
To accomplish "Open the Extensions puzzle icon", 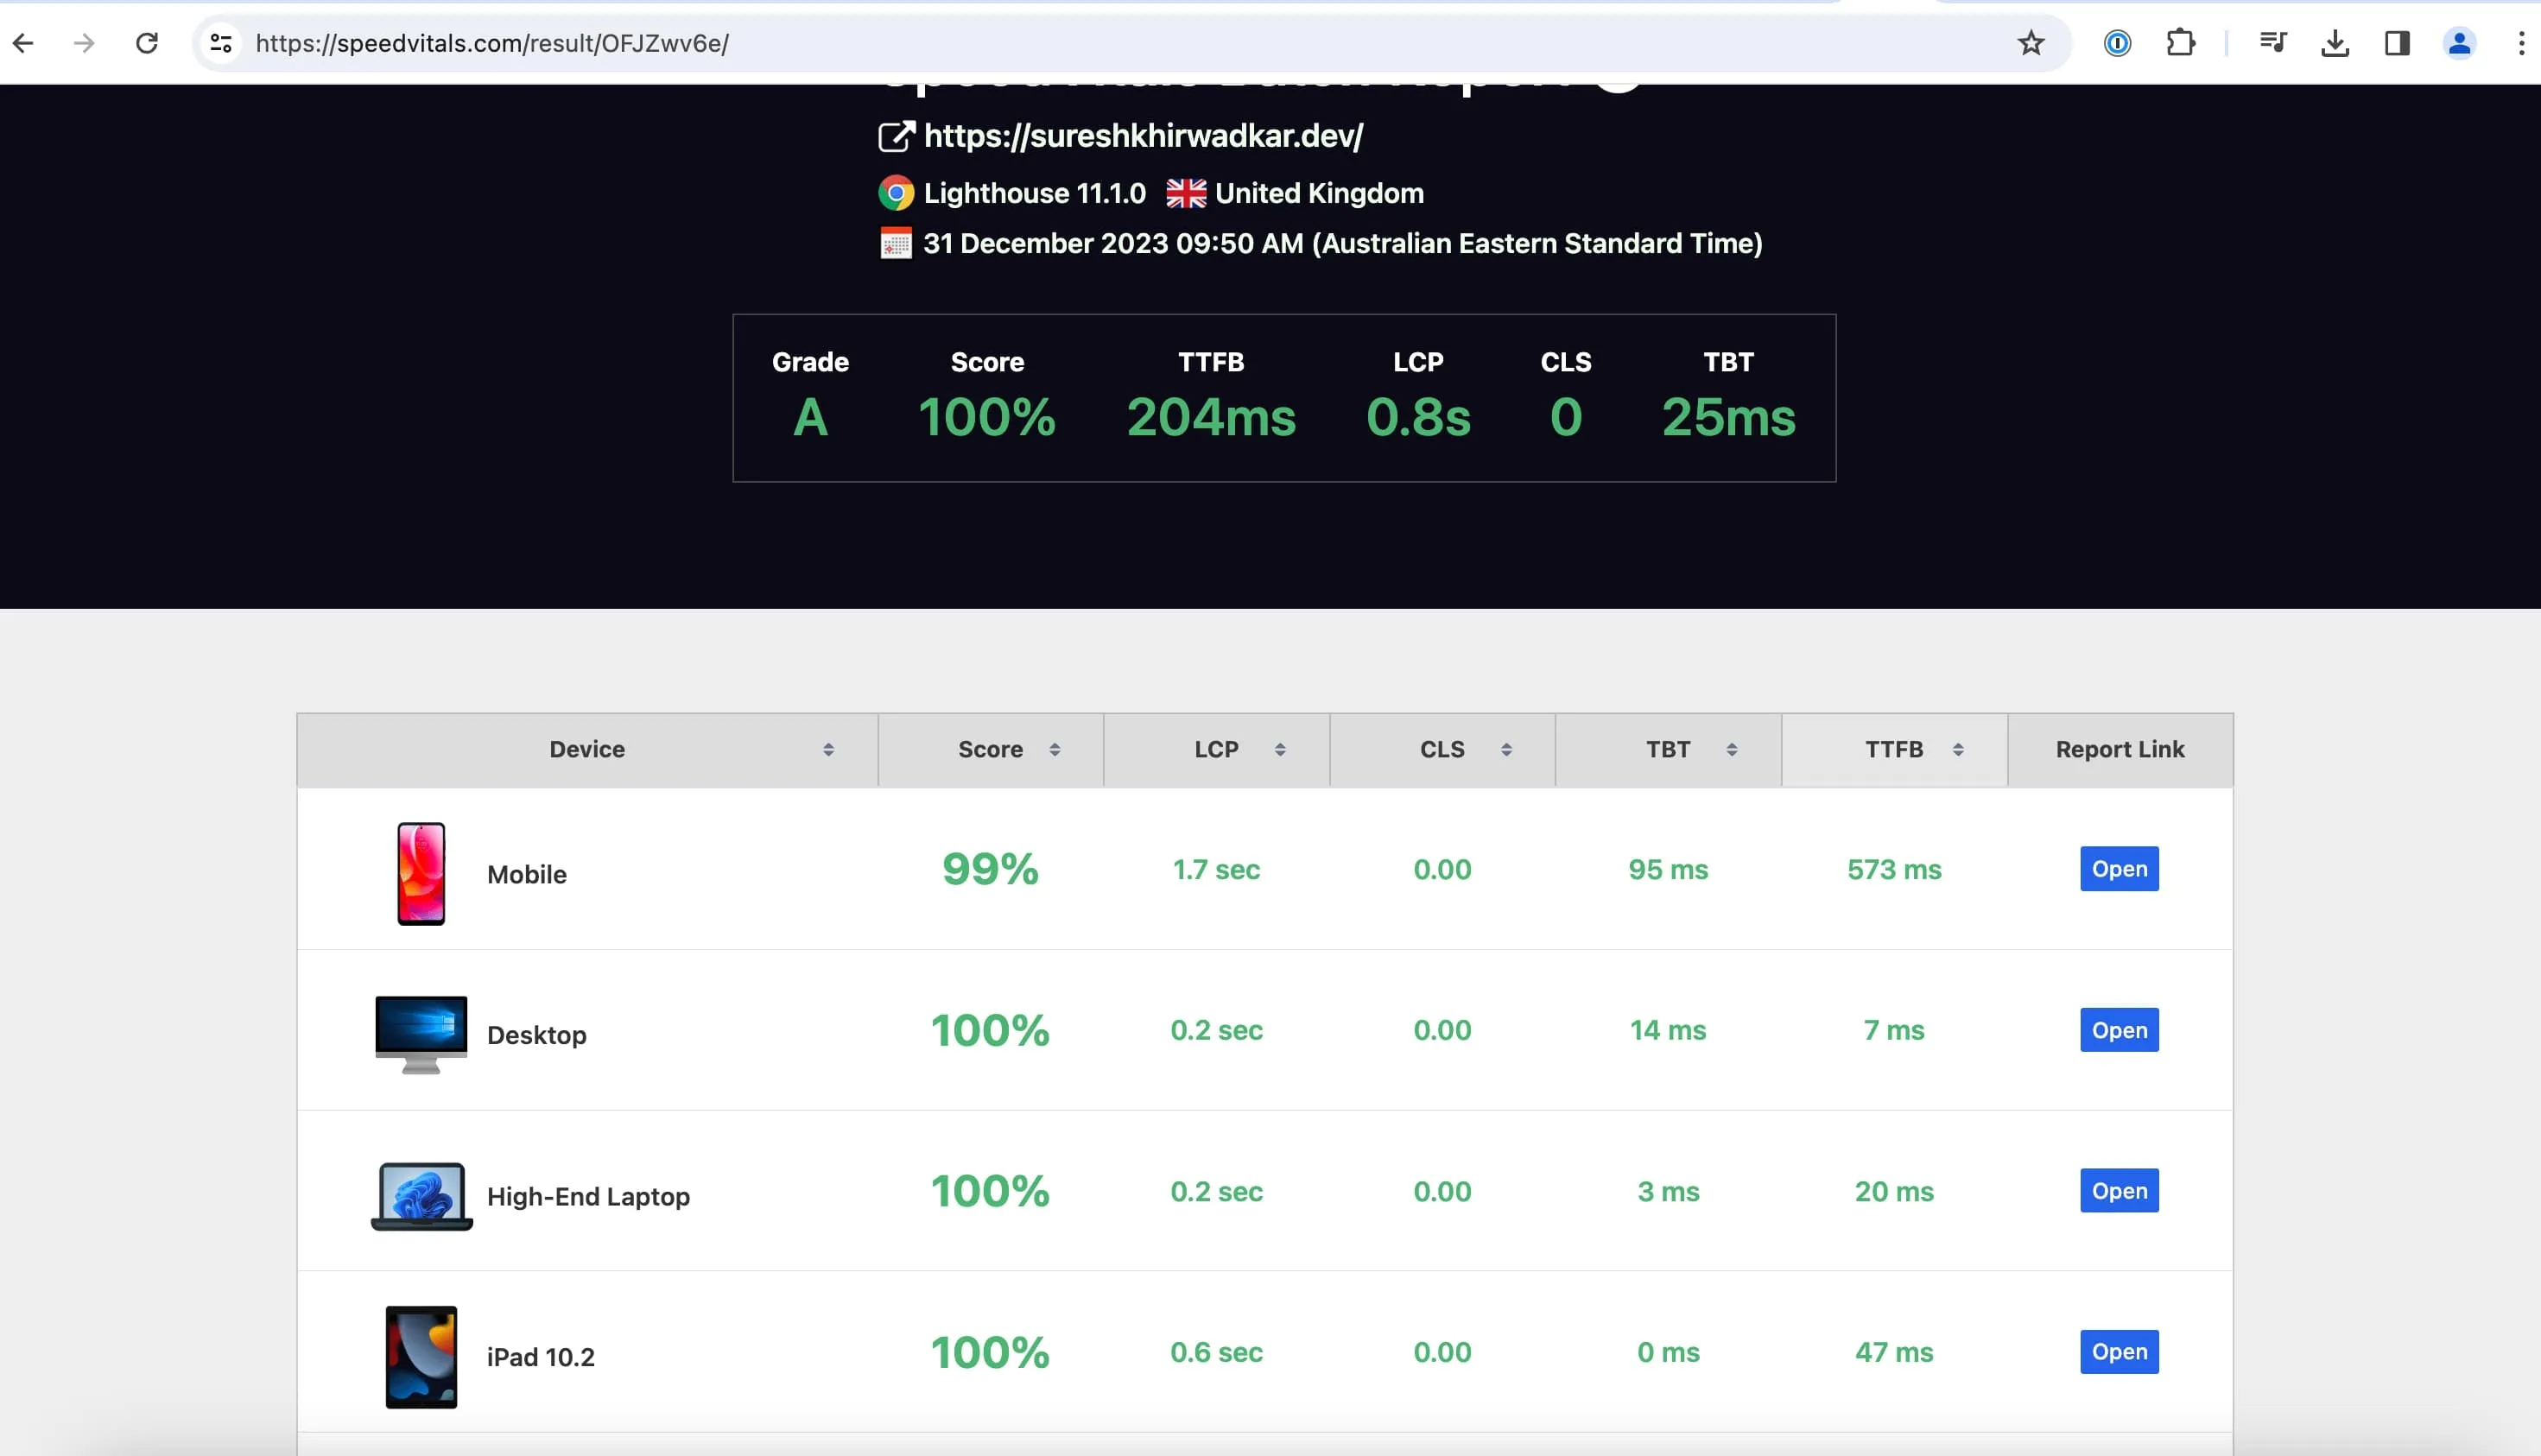I will (x=2180, y=43).
